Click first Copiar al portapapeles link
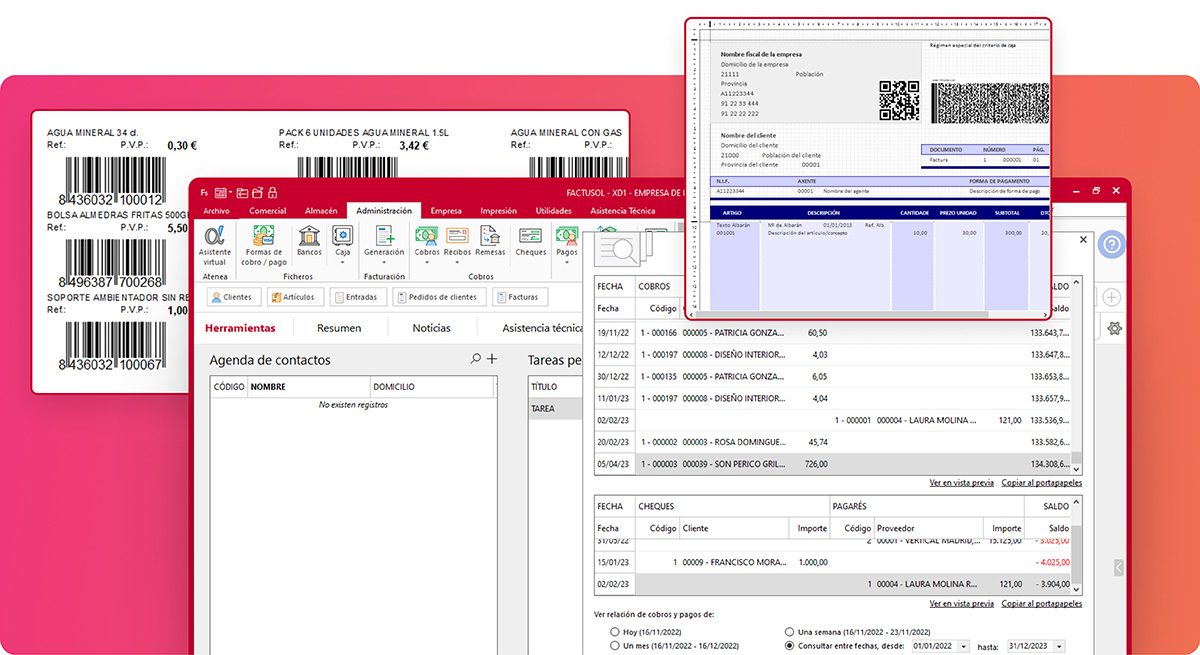Image resolution: width=1200 pixels, height=655 pixels. [x=1041, y=483]
